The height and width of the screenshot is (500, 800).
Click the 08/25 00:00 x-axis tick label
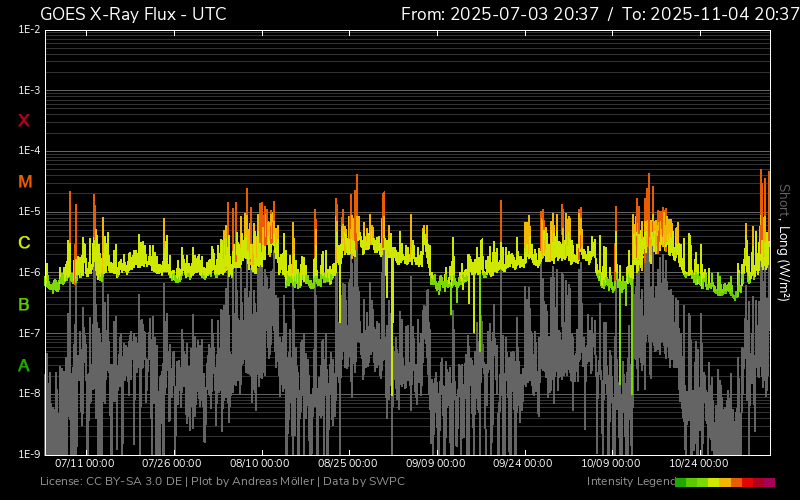[348, 464]
